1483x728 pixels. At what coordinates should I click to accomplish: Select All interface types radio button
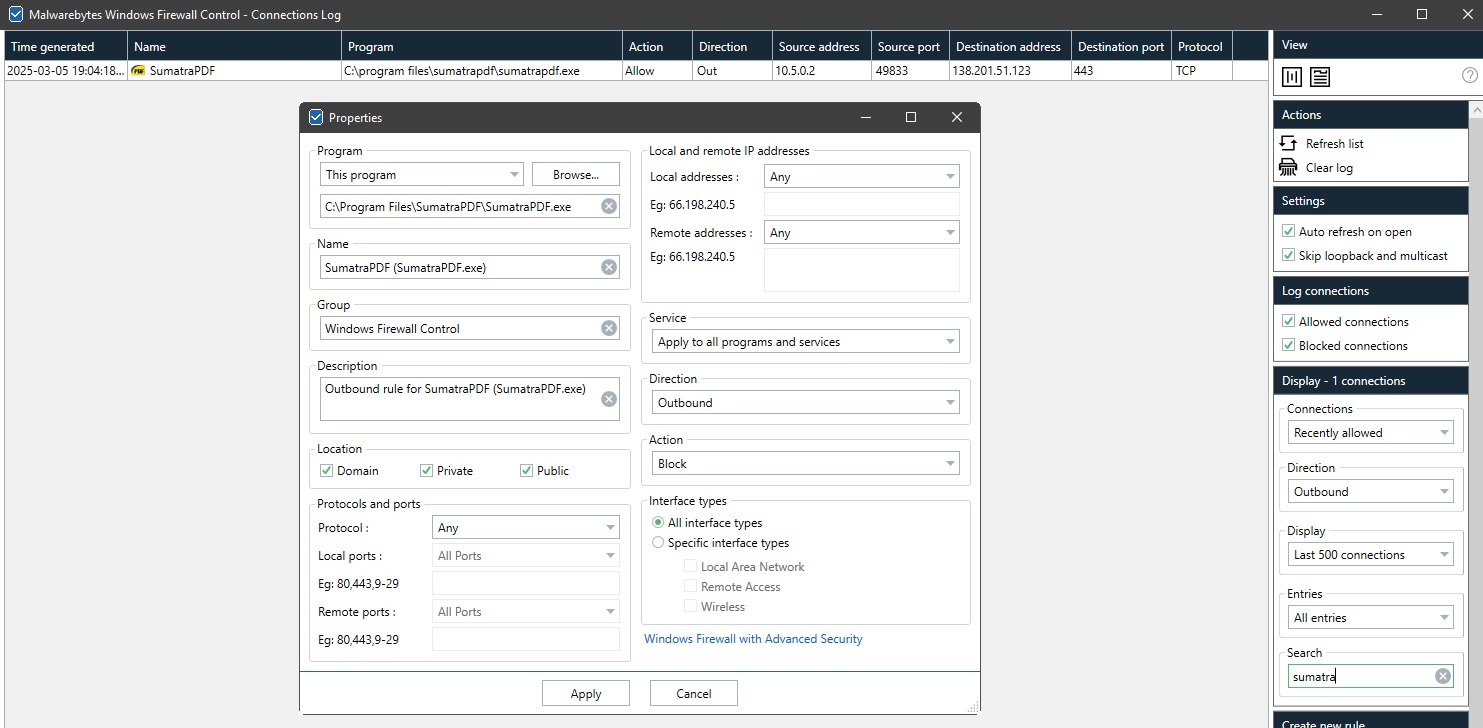pos(658,522)
